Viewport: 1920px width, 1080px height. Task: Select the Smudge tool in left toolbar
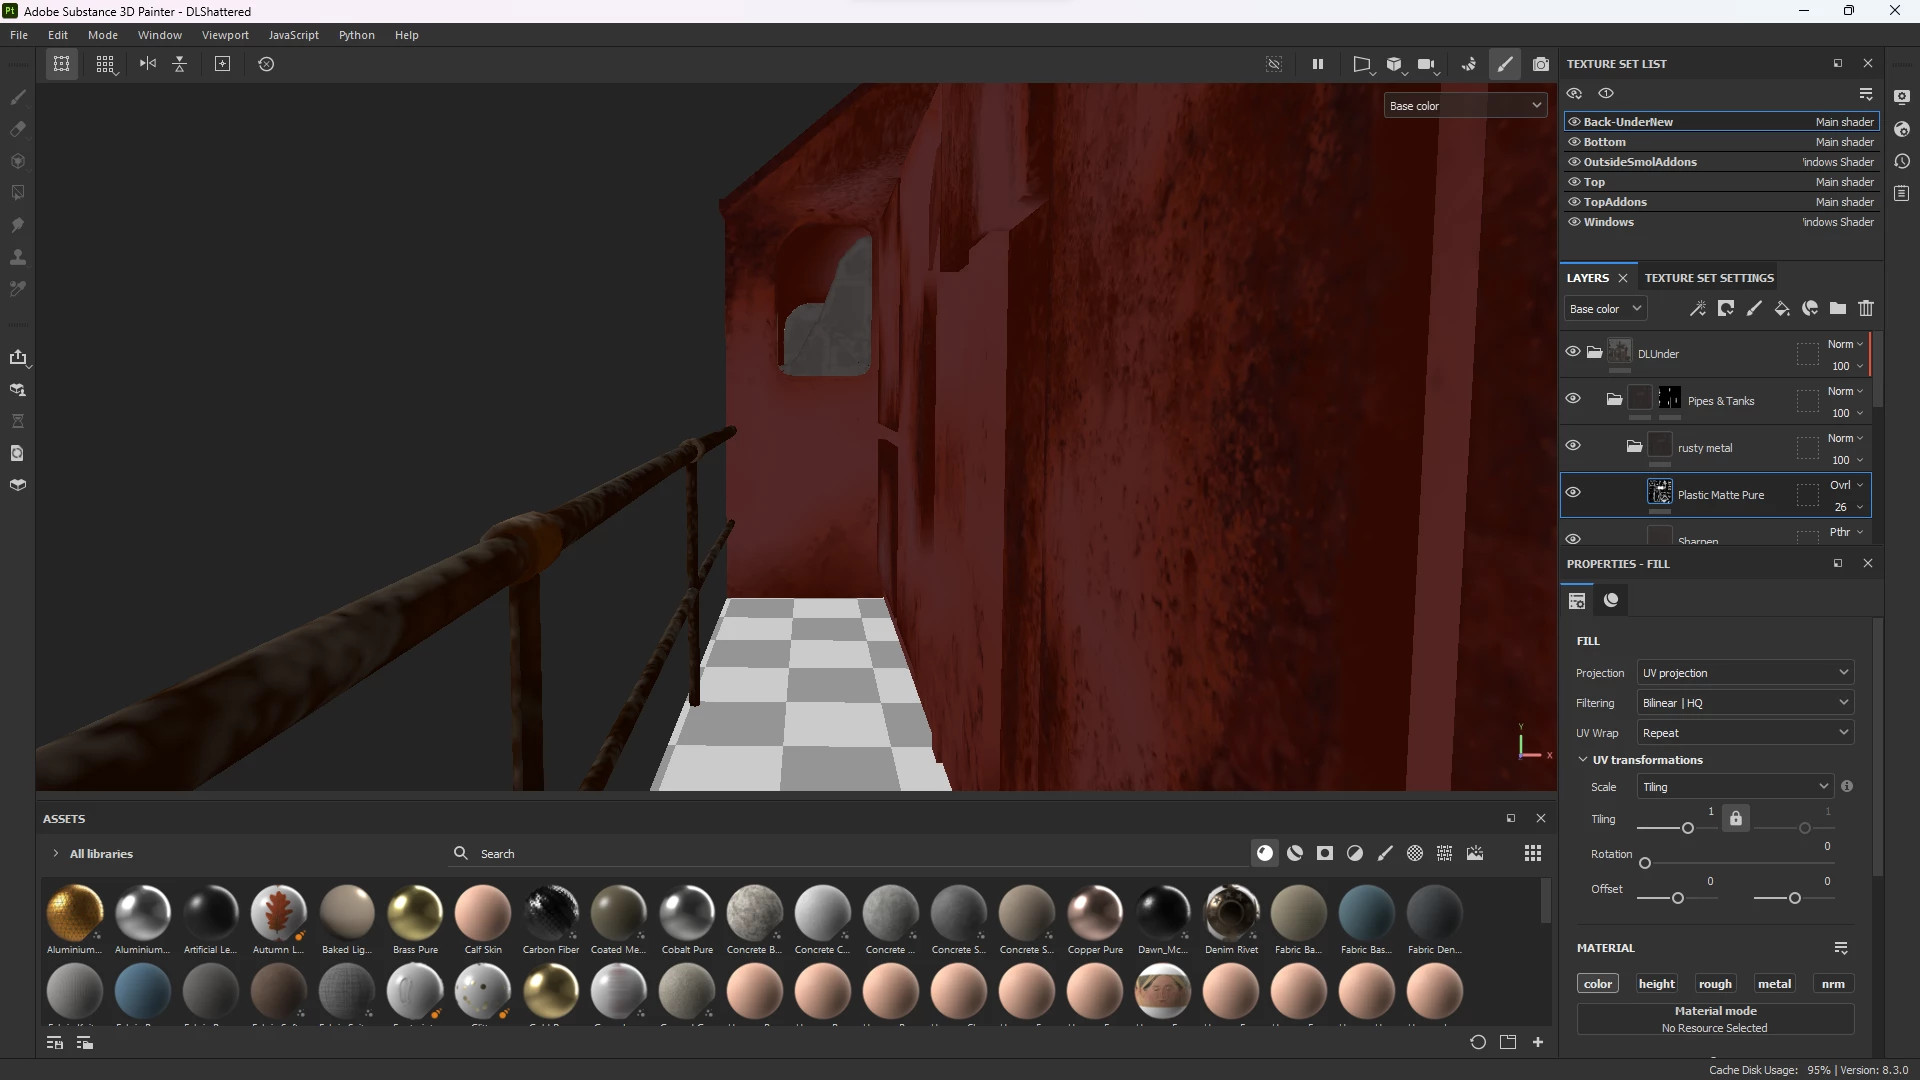(x=18, y=225)
